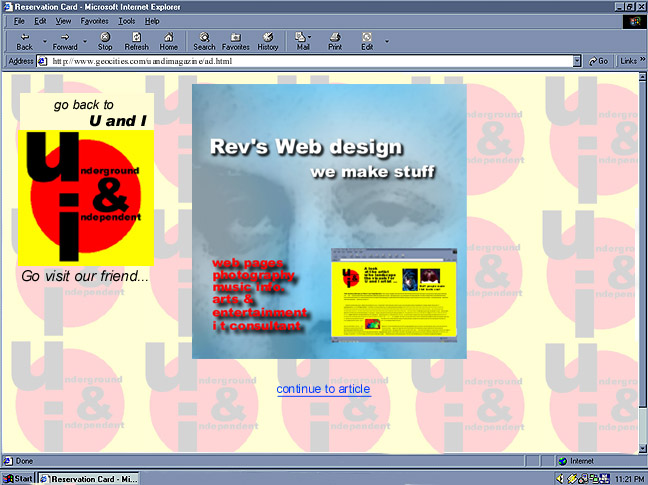This screenshot has height=485, width=648.
Task: Click inside the address bar URL field
Action: pos(300,61)
